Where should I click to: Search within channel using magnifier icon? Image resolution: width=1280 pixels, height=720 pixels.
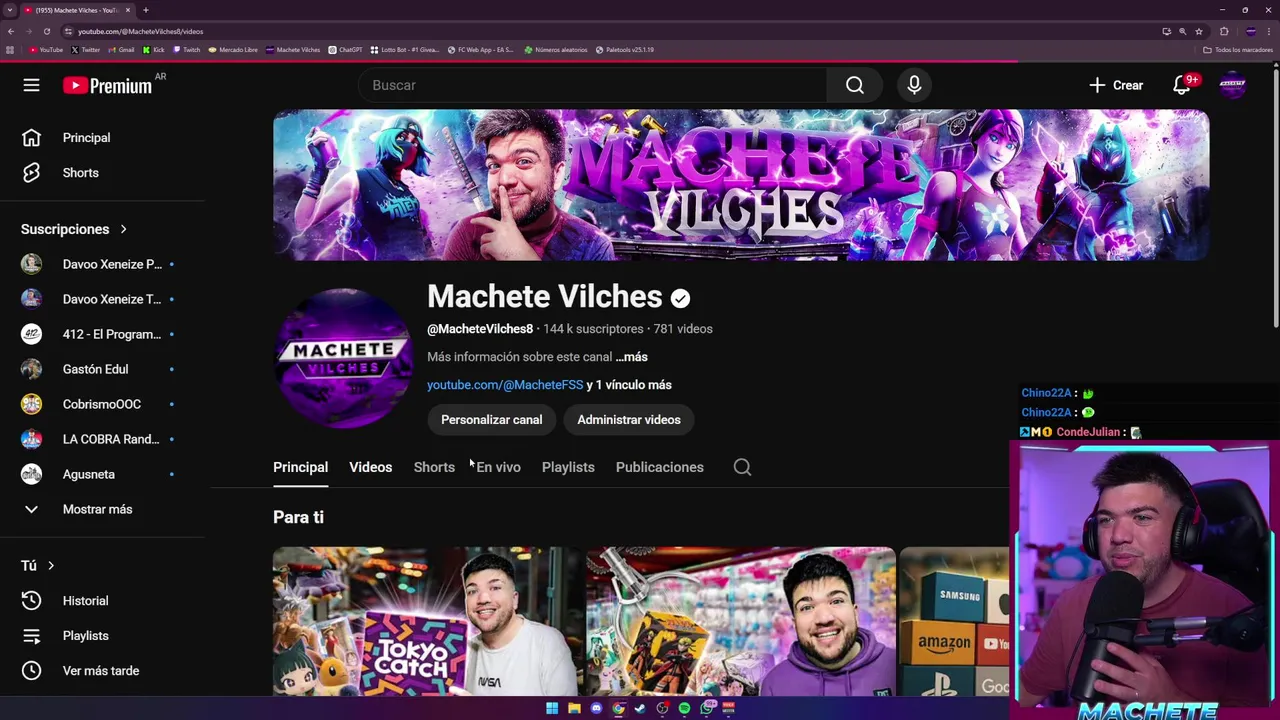click(x=742, y=467)
